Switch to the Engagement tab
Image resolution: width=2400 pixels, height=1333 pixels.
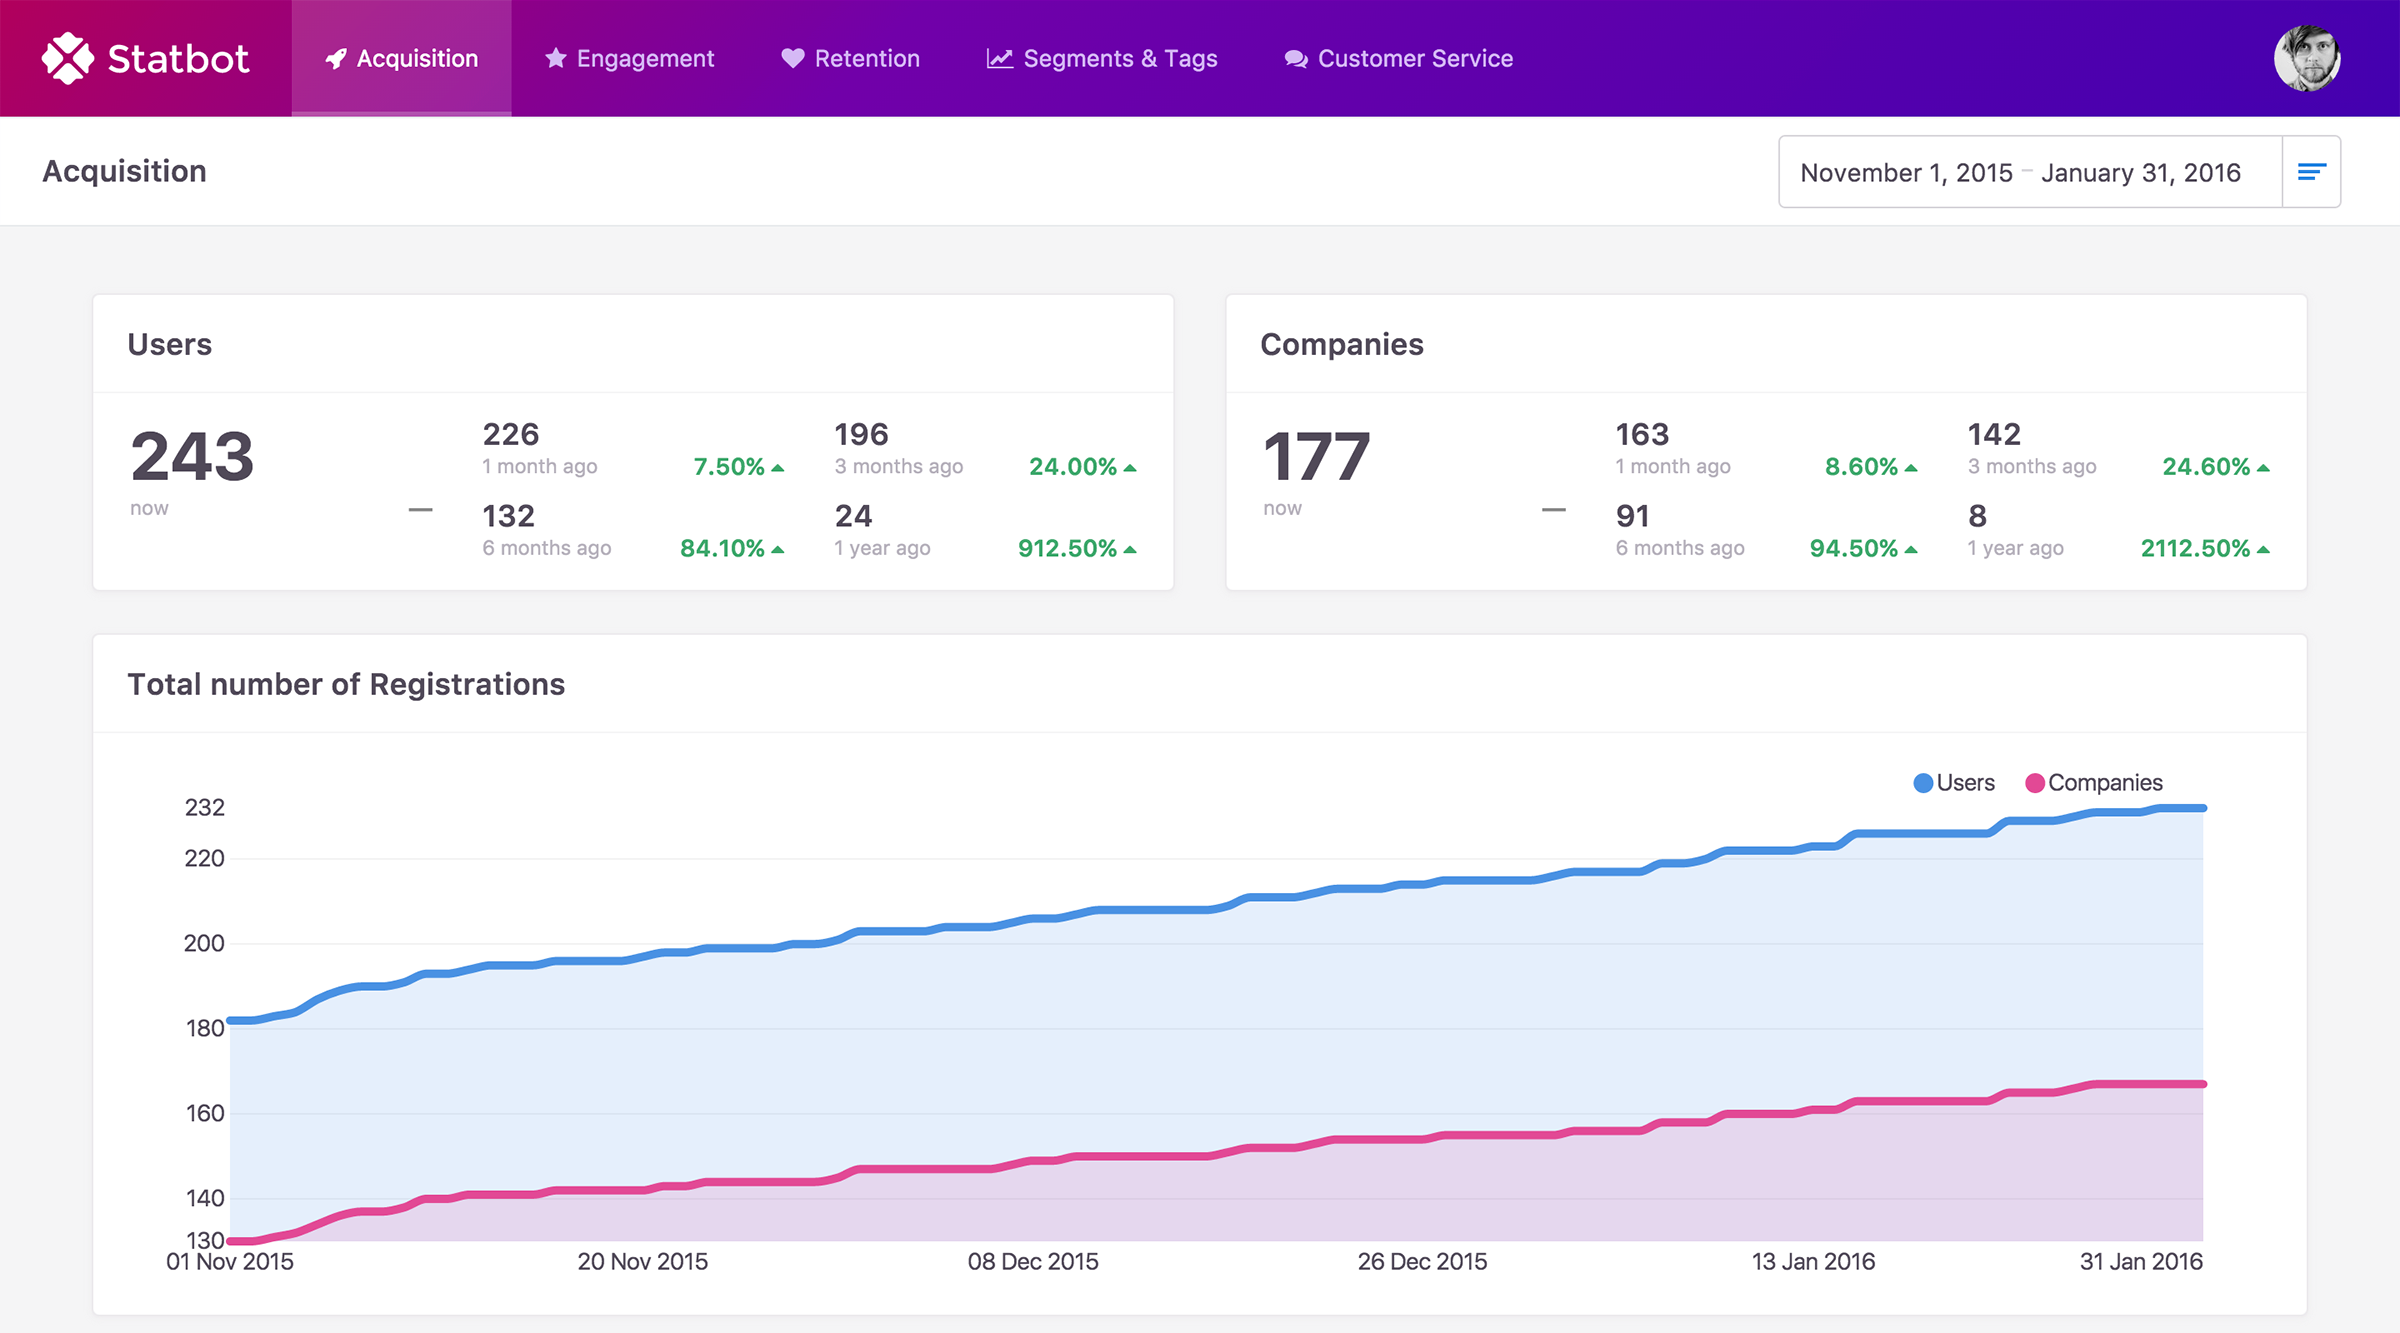[x=643, y=58]
